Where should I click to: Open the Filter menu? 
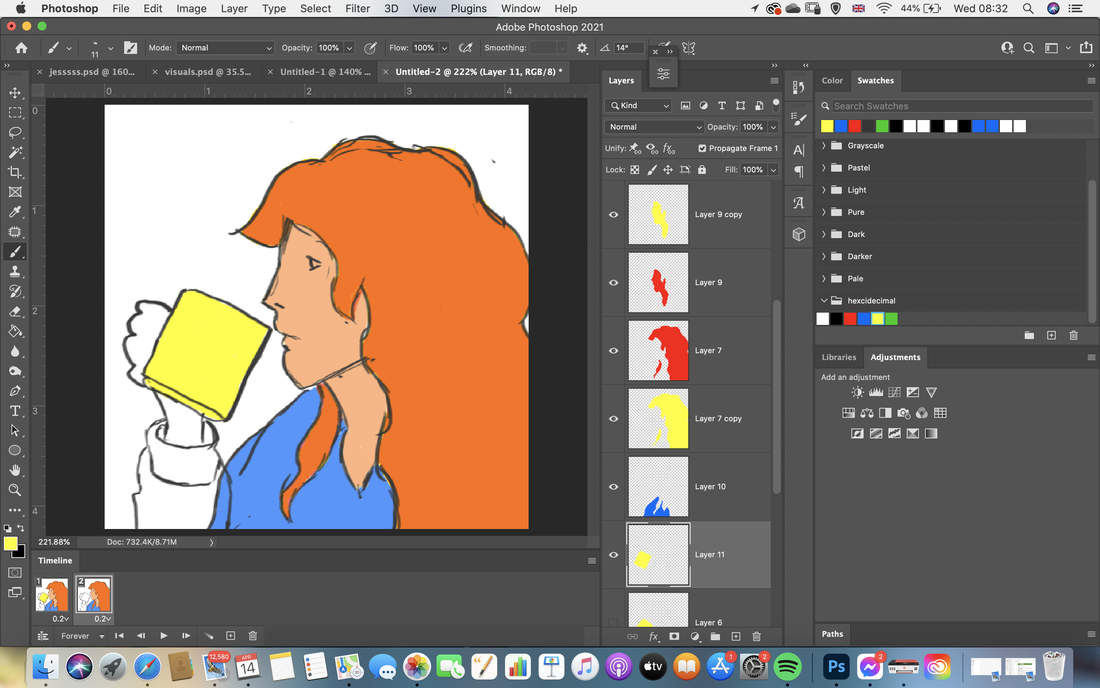(357, 8)
